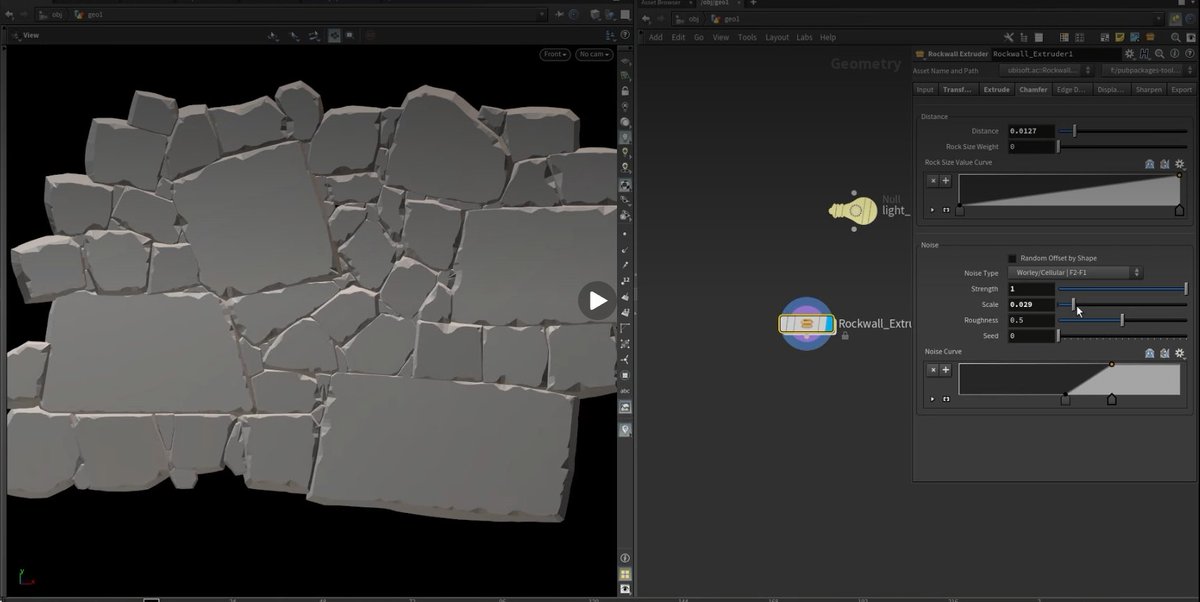The image size is (1200, 602).
Task: Play the video with center play button
Action: click(x=597, y=300)
